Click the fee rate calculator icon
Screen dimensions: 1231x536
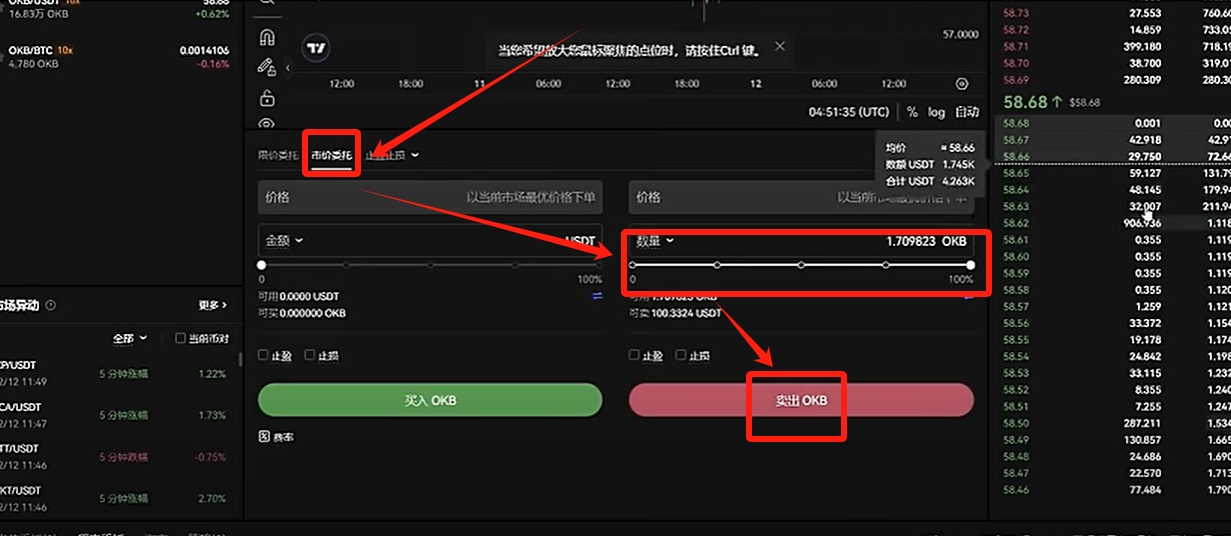tap(264, 437)
